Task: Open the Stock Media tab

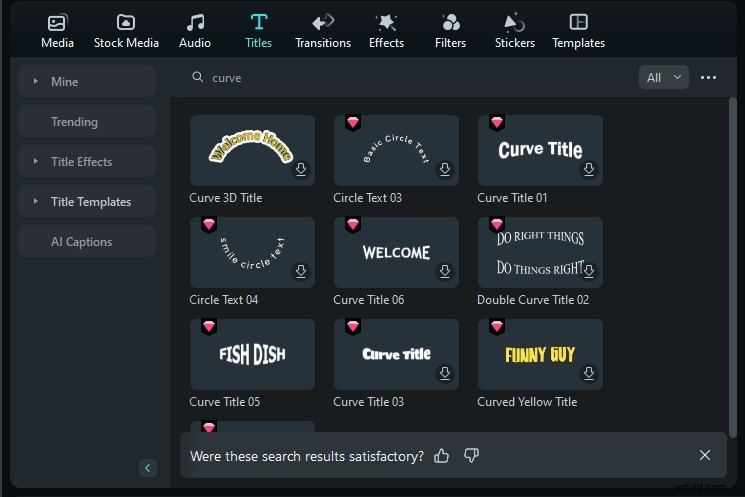Action: (126, 30)
